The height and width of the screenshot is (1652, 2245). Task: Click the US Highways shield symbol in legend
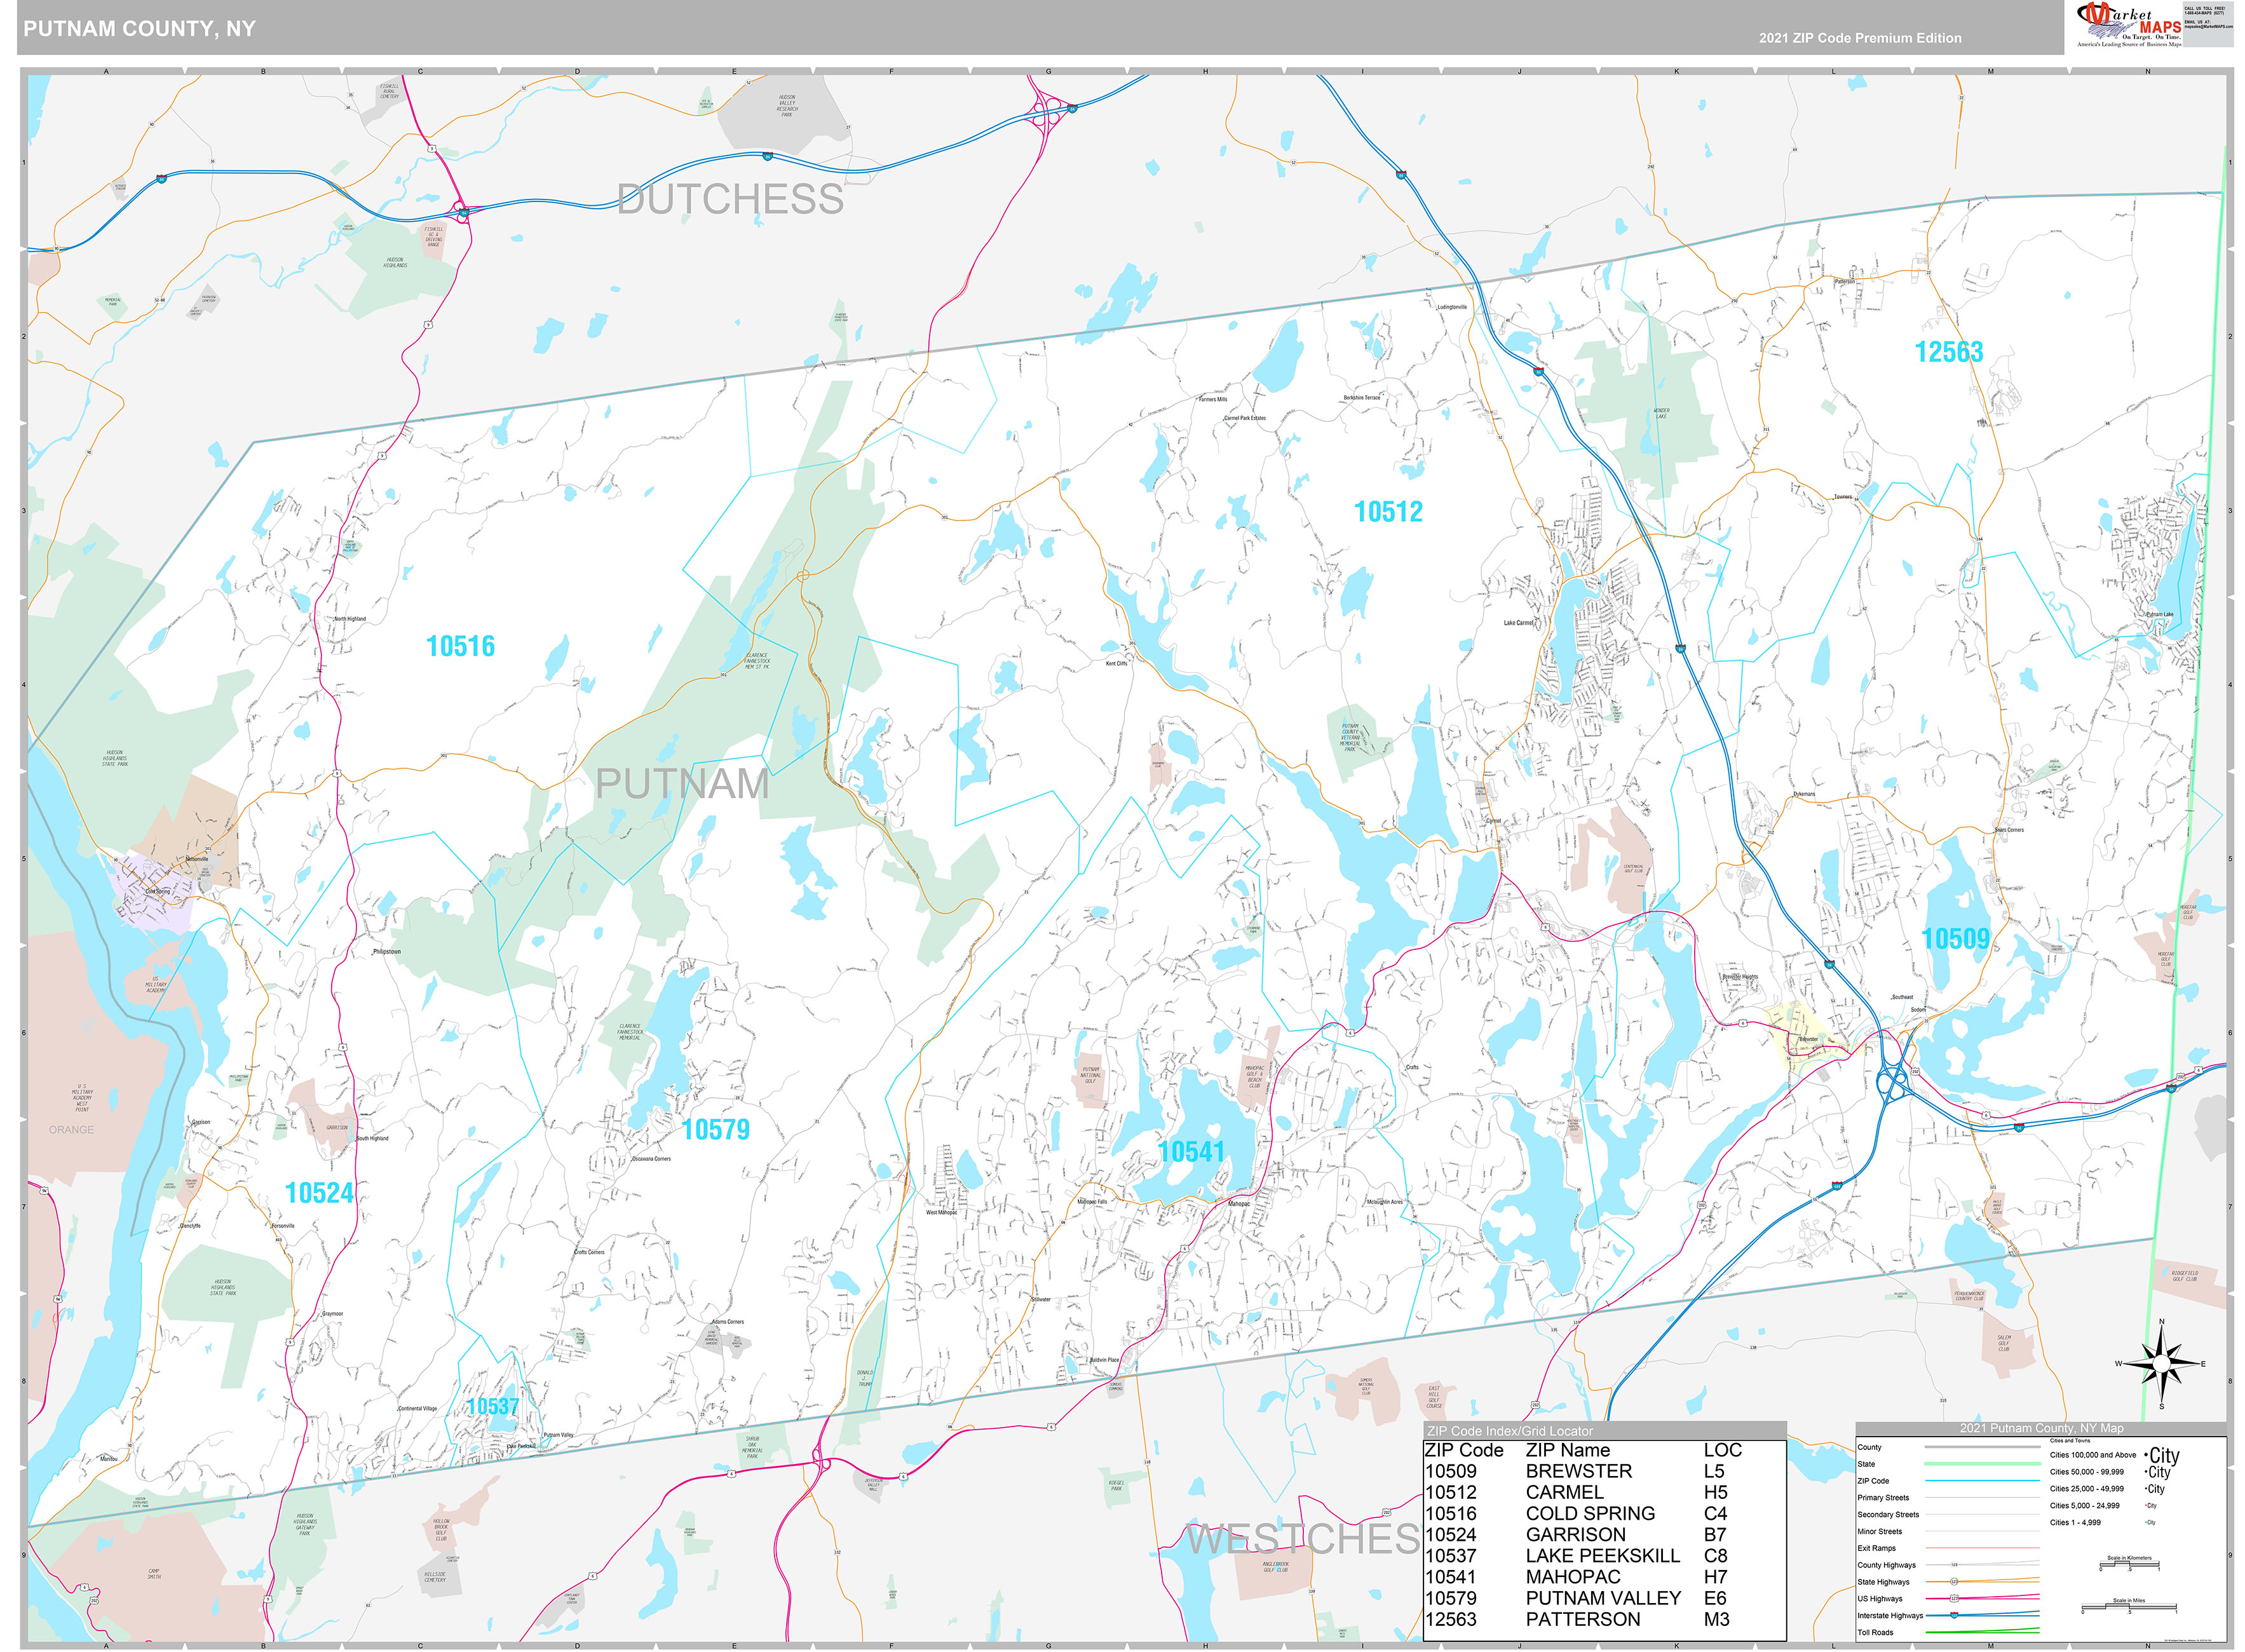tap(1954, 1599)
